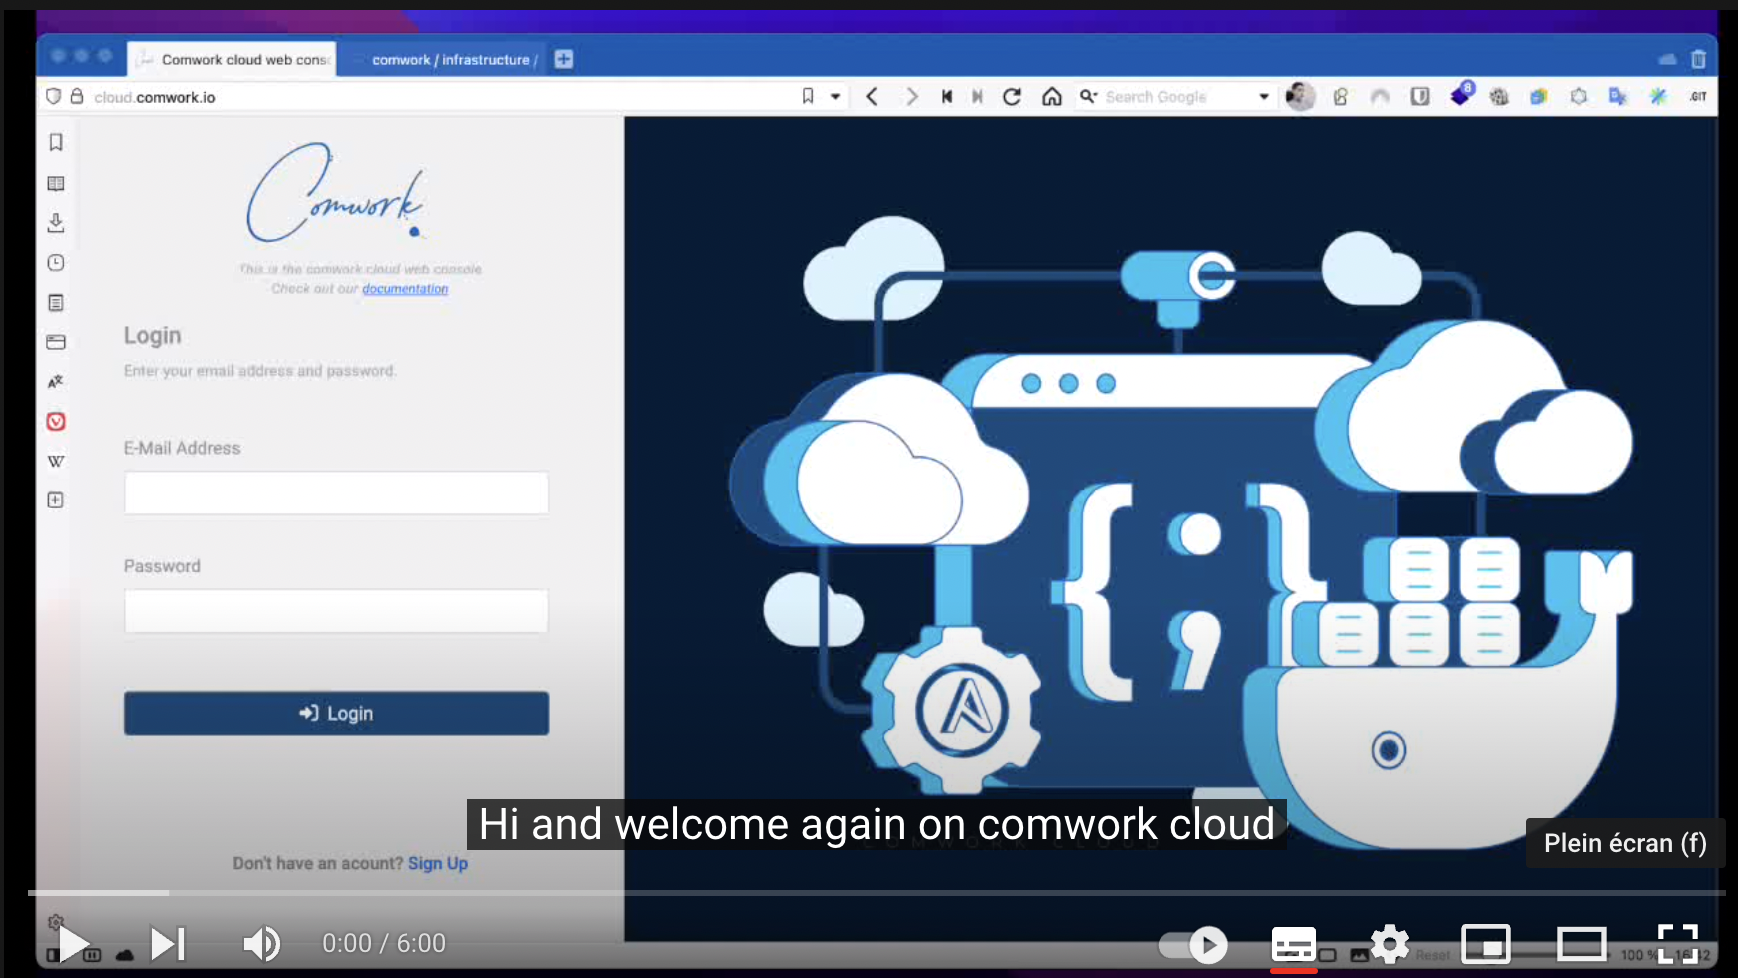The height and width of the screenshot is (978, 1738).
Task: Click the Comwork logo
Action: coord(337,192)
